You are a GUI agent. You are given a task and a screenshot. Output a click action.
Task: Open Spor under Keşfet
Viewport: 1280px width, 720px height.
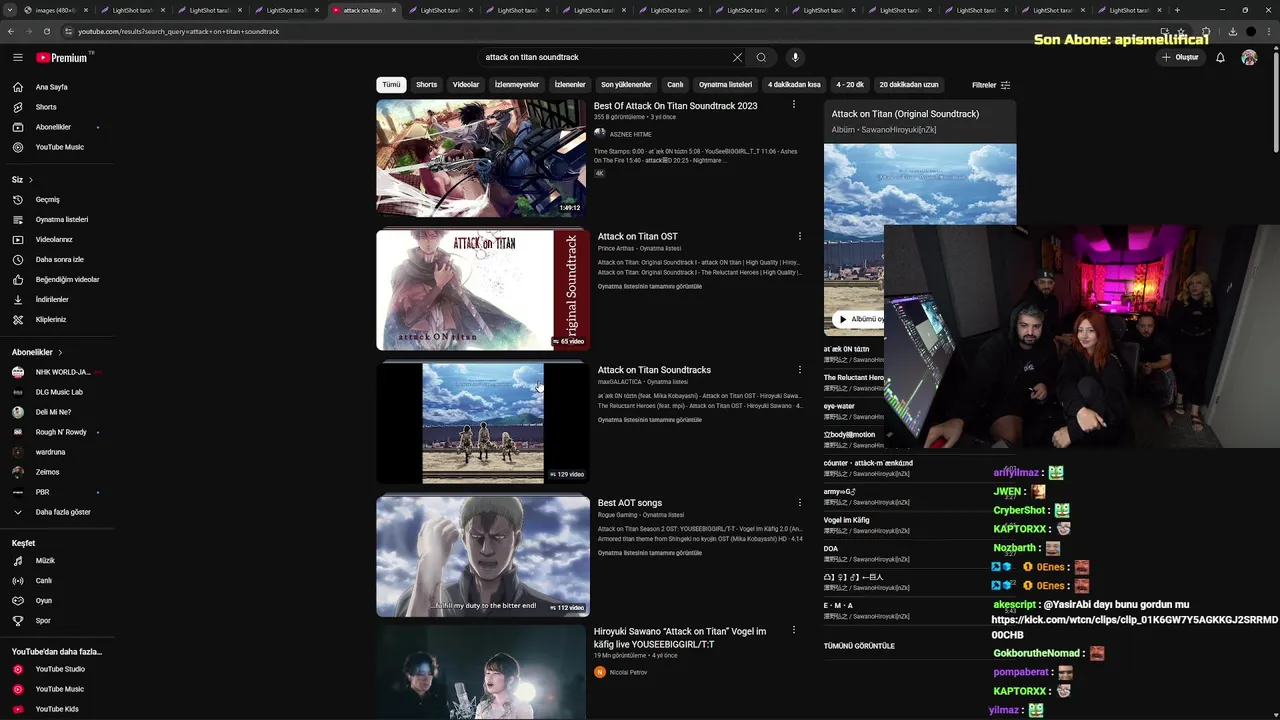(x=43, y=621)
